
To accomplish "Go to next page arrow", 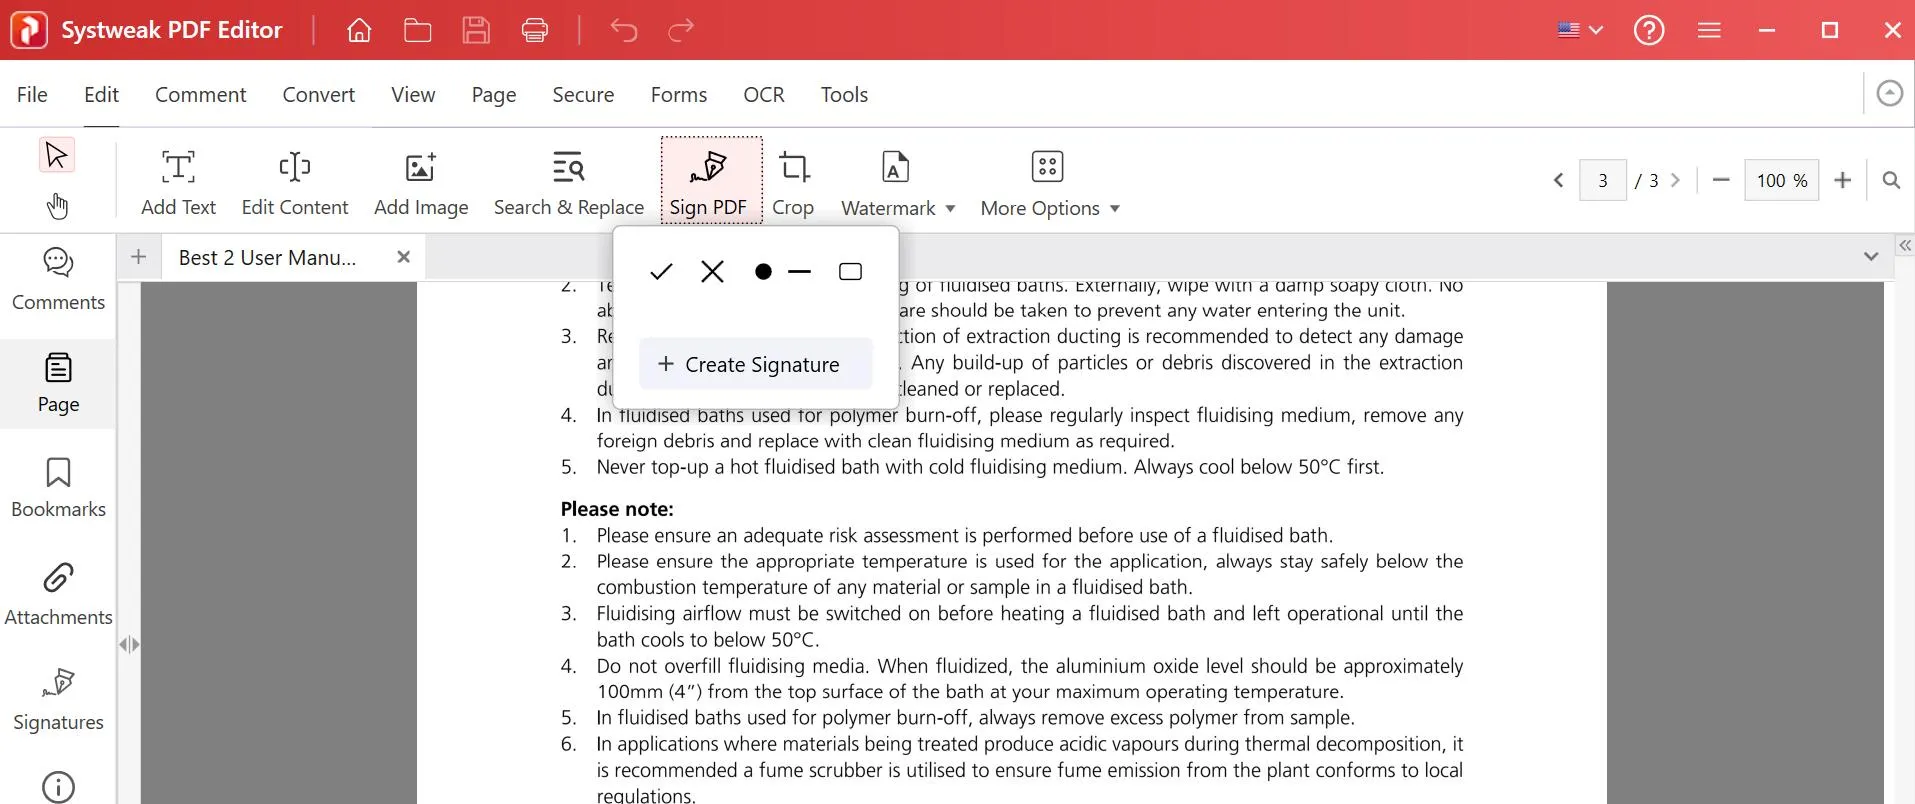I will (1676, 181).
